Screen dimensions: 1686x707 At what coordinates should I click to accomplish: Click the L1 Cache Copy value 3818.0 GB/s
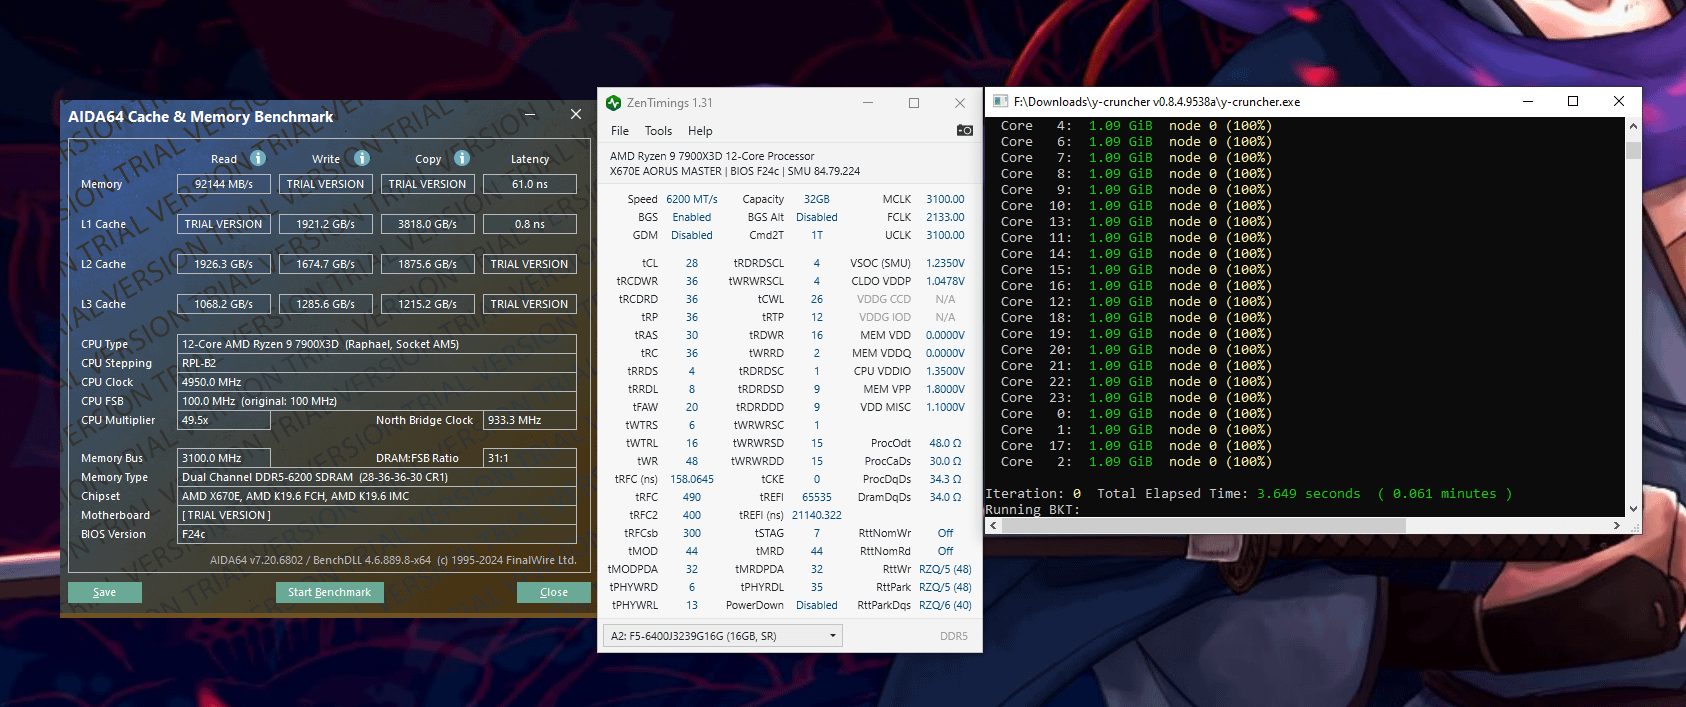pos(428,224)
